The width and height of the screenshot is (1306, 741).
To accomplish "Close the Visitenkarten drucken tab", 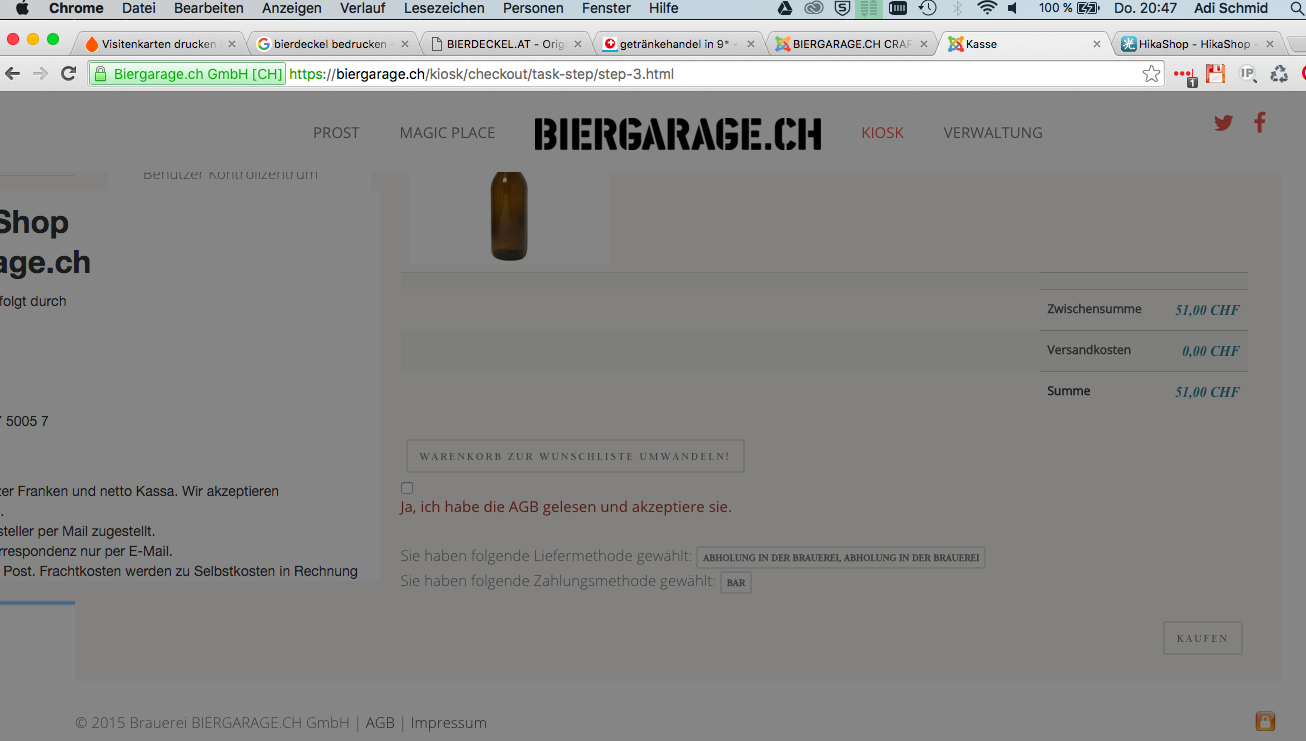I will tap(232, 44).
